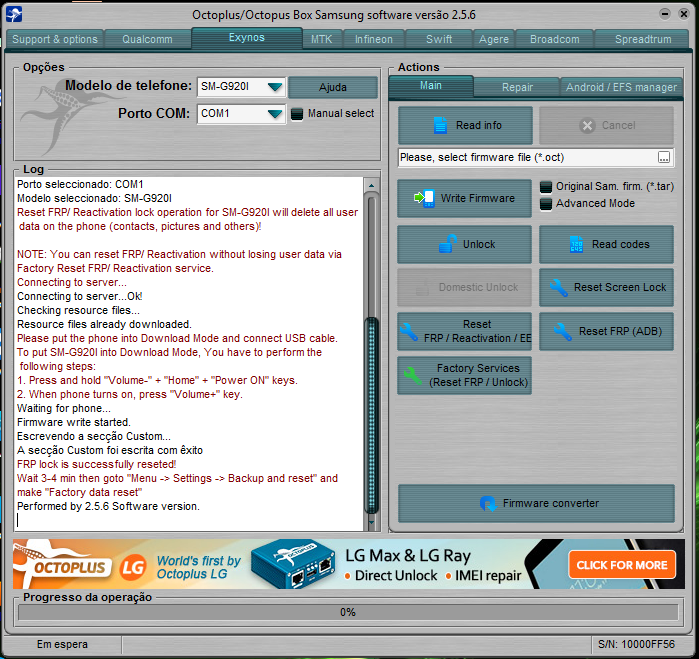Click the browse ellipsis button for firmware file
The width and height of the screenshot is (699, 659).
coord(664,157)
